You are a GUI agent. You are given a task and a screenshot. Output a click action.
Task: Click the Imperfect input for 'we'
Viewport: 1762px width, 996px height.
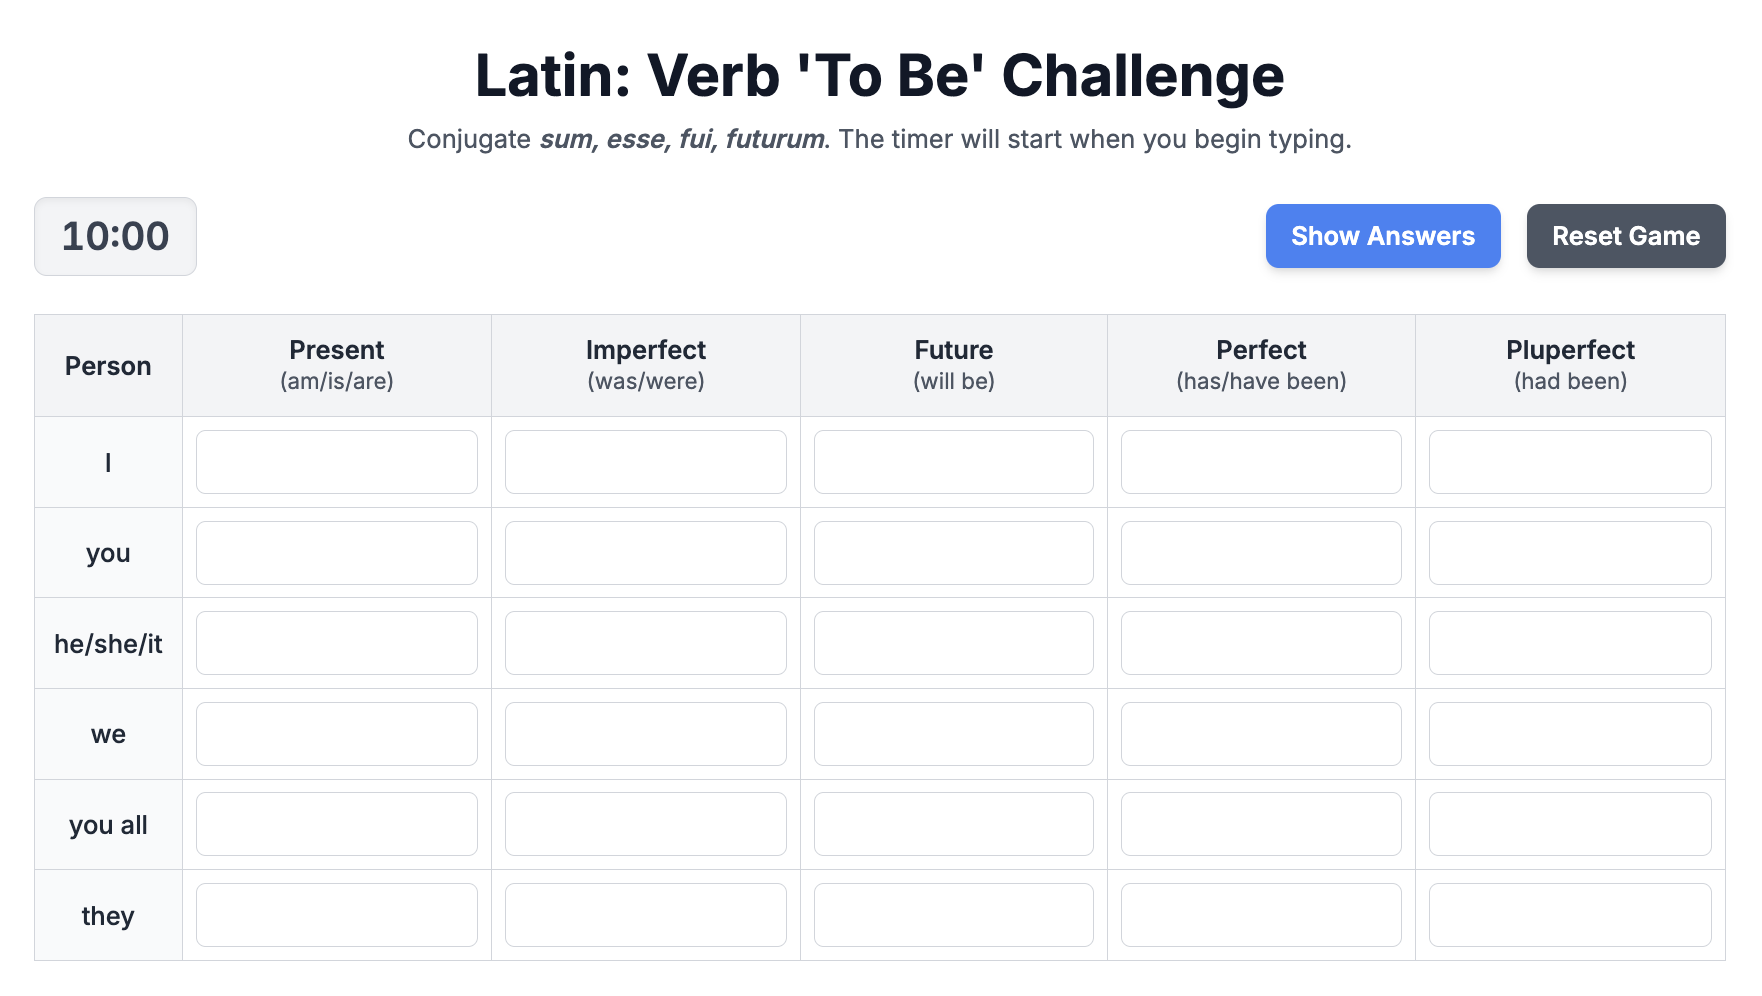click(645, 734)
